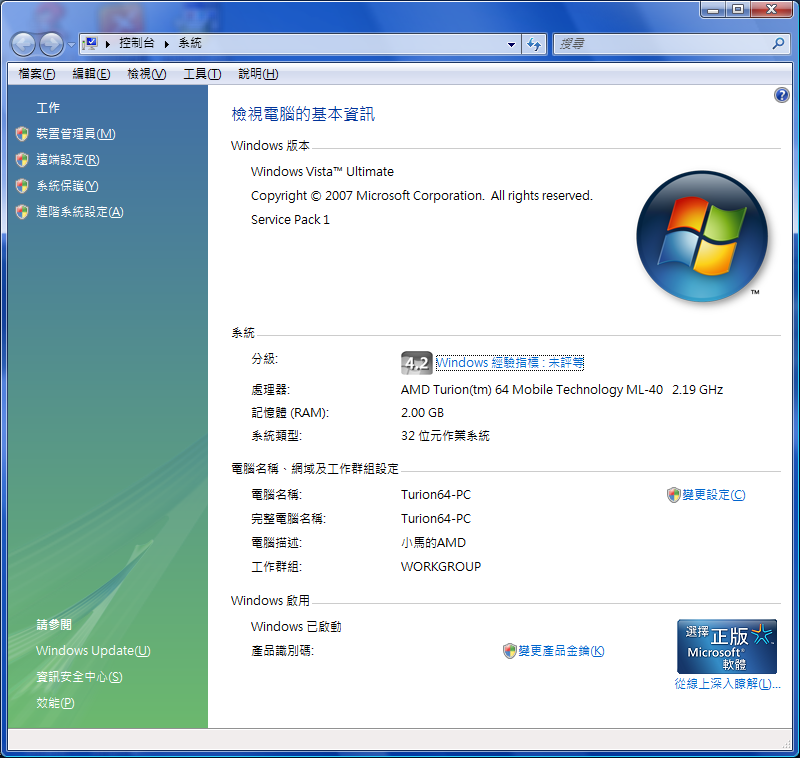Open 系統保護(V) link
Screen dimensions: 800x758
pyautogui.click(x=67, y=186)
